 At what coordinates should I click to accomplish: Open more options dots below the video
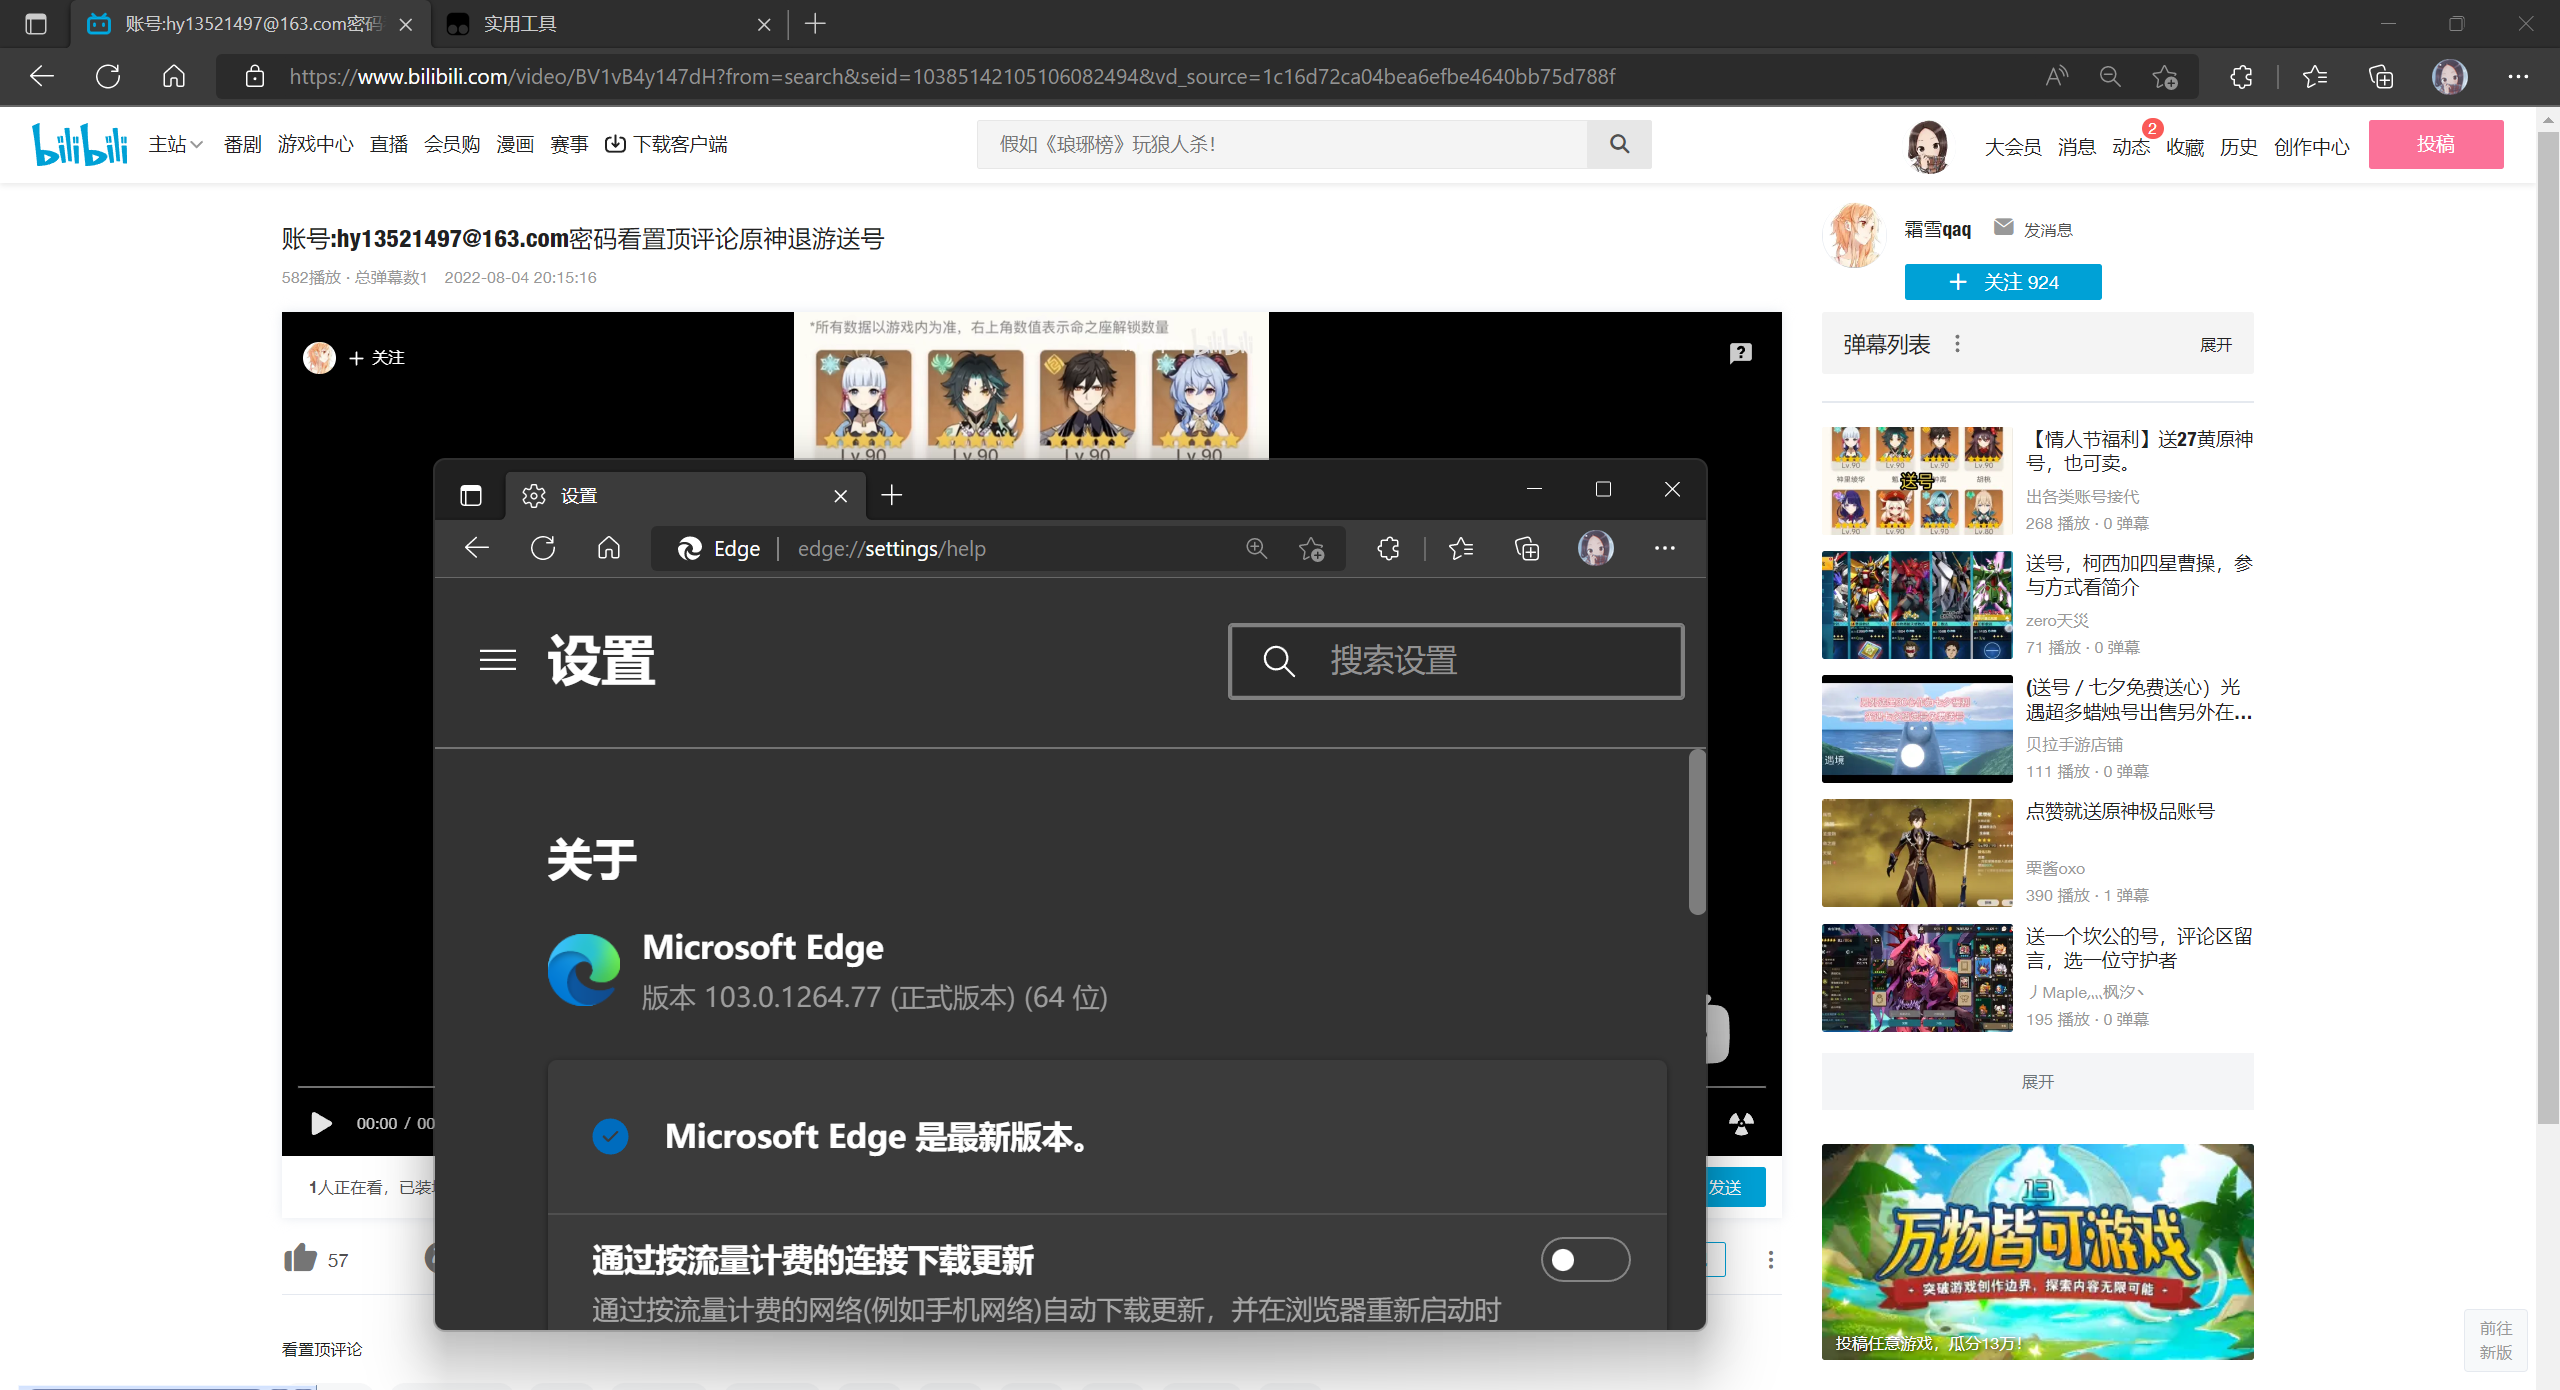point(1770,1259)
